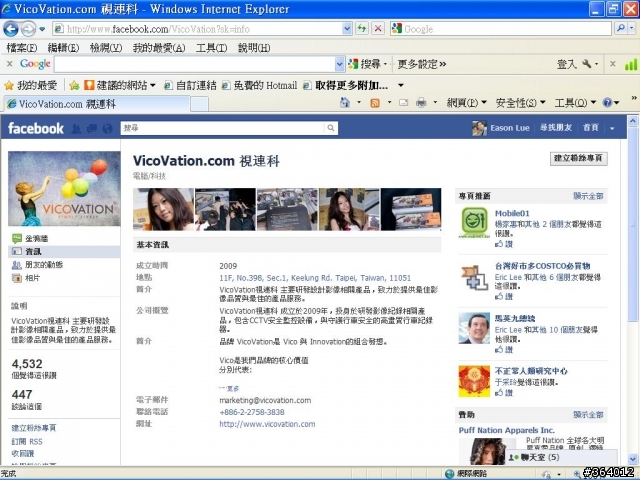The width and height of the screenshot is (640, 480).
Task: Click the blue Help question mark icon
Action: pos(607,102)
